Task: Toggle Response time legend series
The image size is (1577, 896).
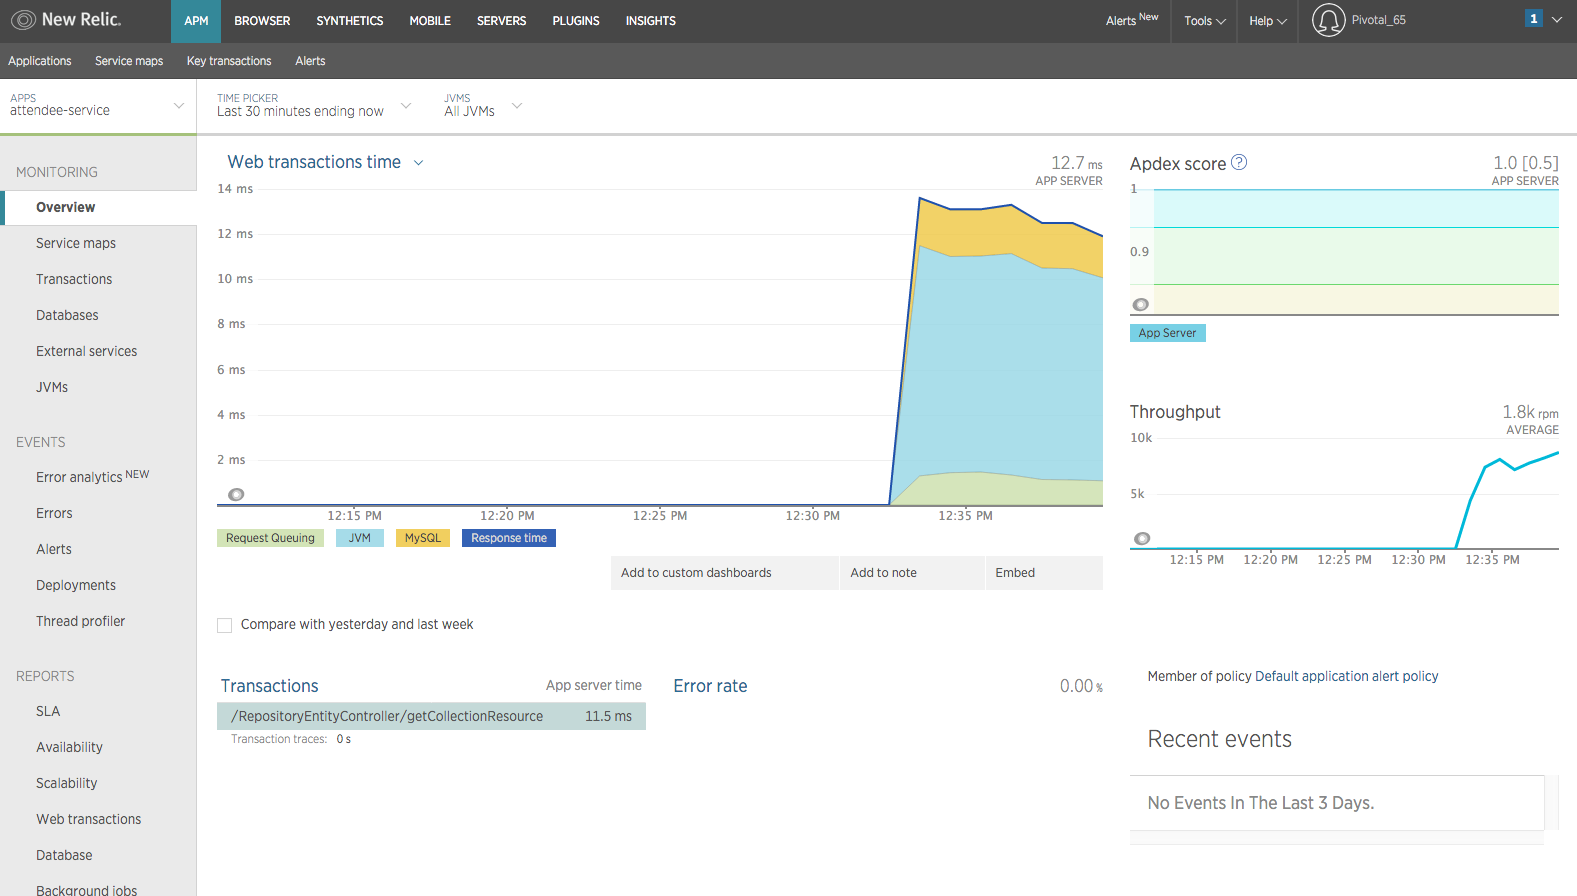Action: click(x=509, y=538)
